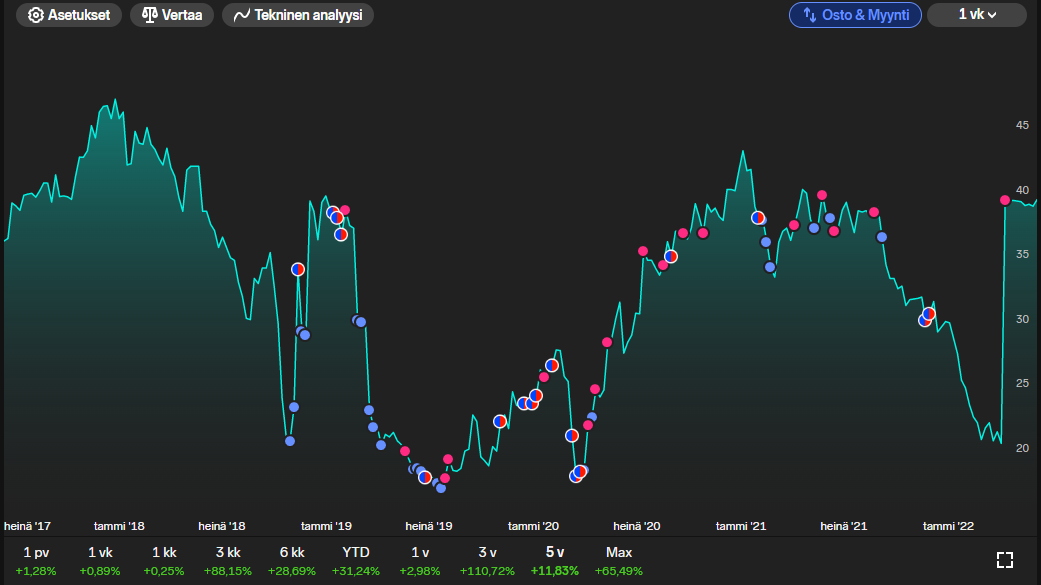Choose the 3 kk time period
The height and width of the screenshot is (585, 1041).
[x=227, y=561]
